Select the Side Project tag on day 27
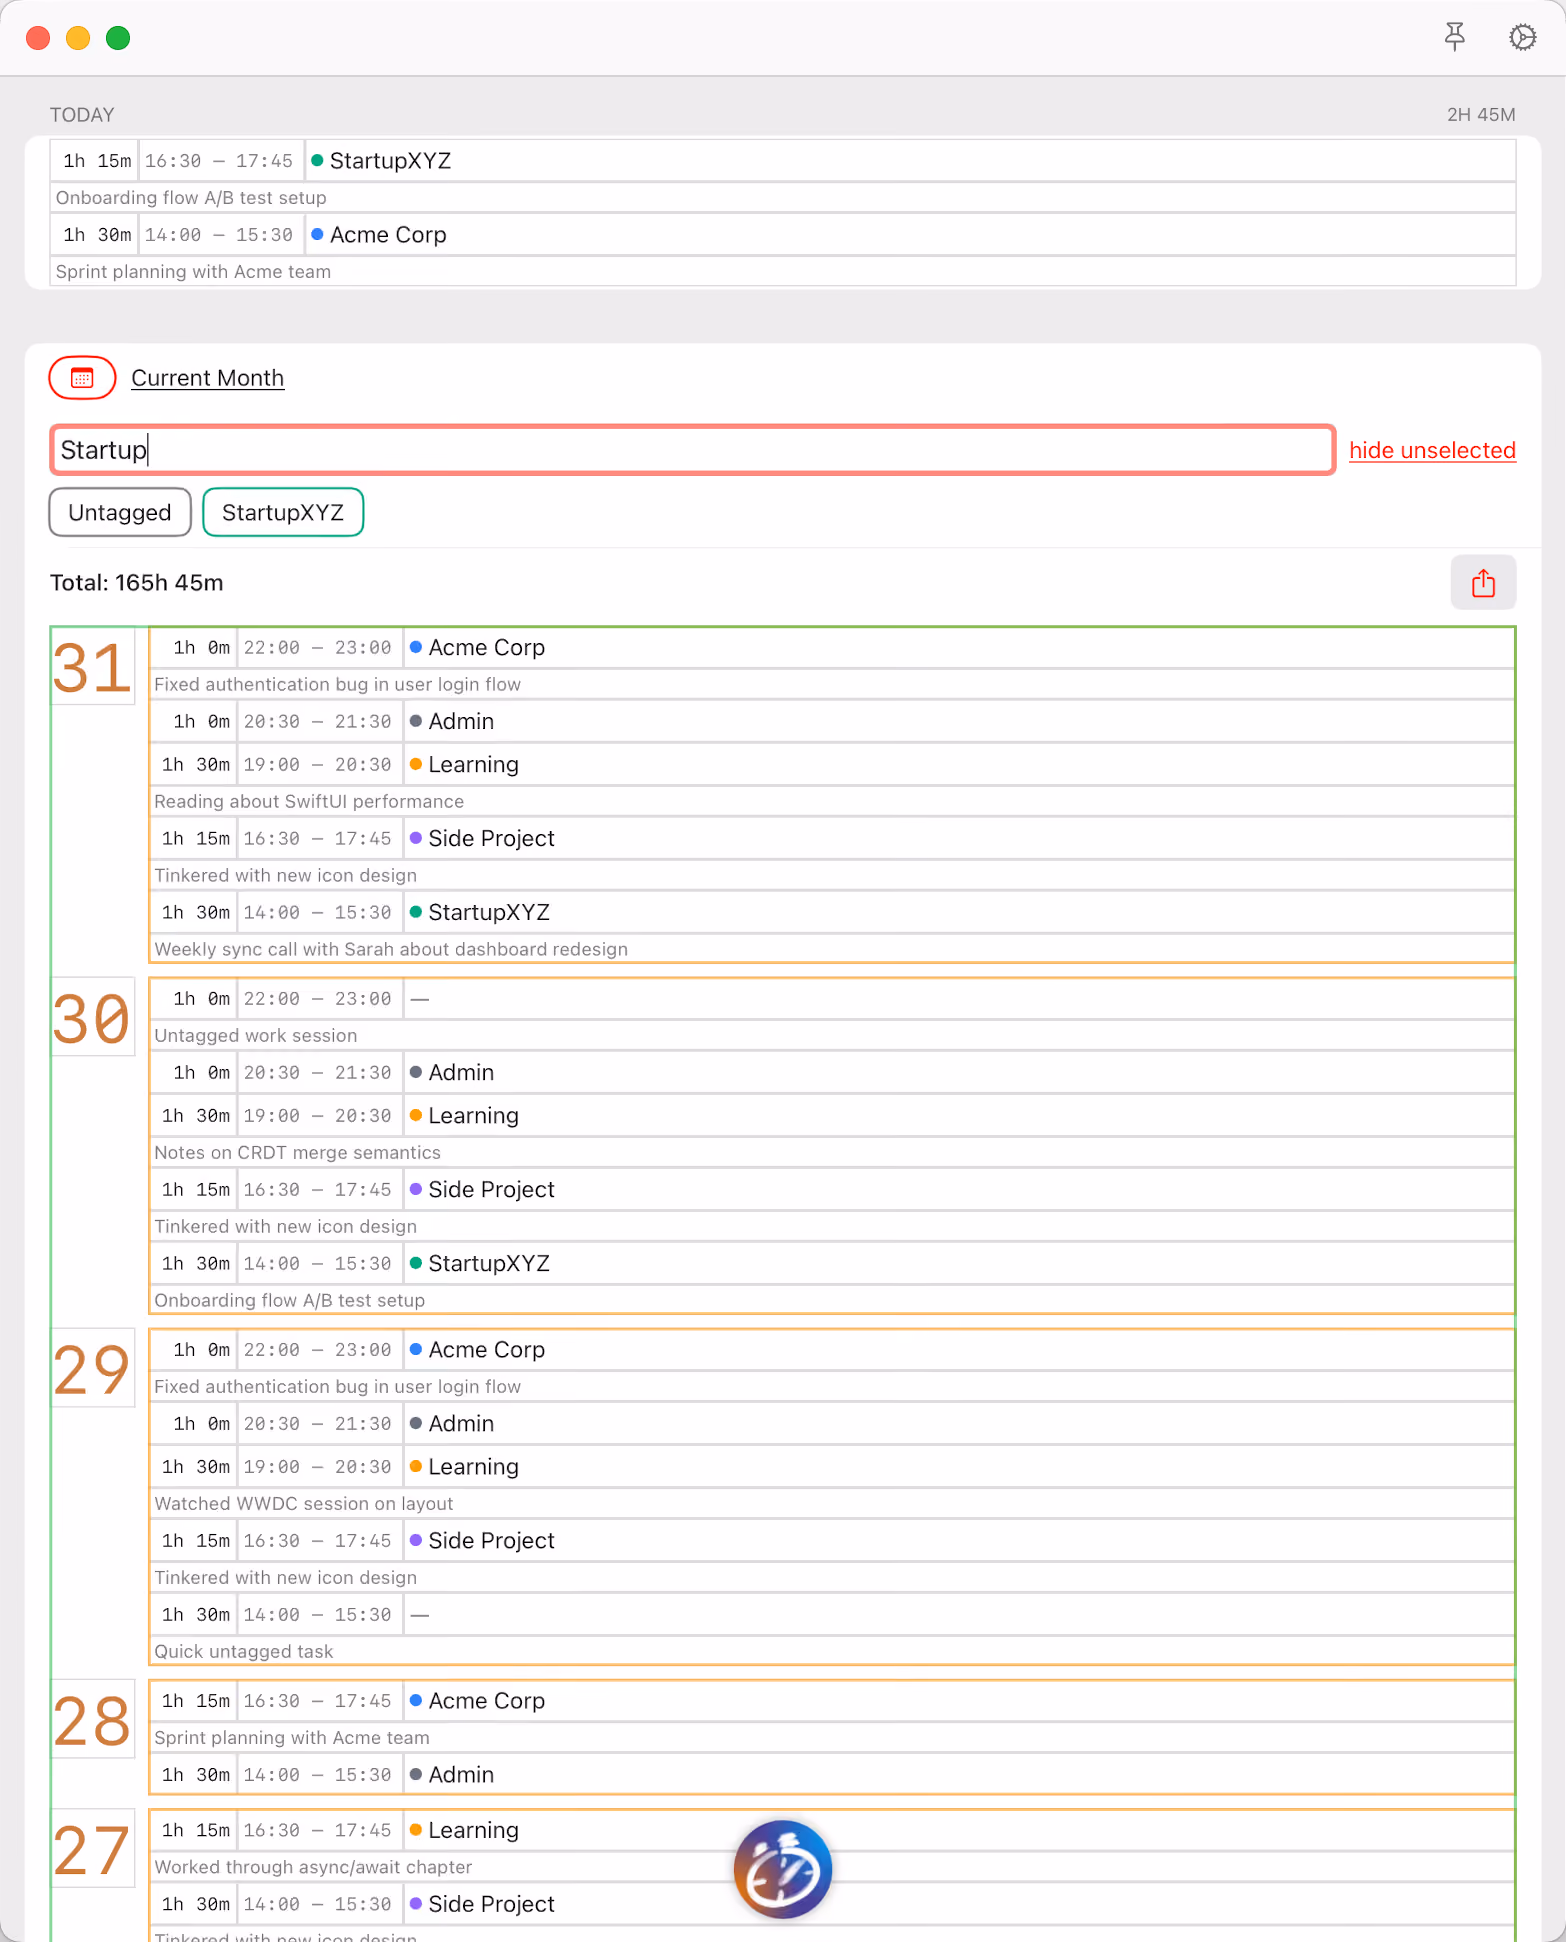The image size is (1566, 1942). tap(491, 1904)
